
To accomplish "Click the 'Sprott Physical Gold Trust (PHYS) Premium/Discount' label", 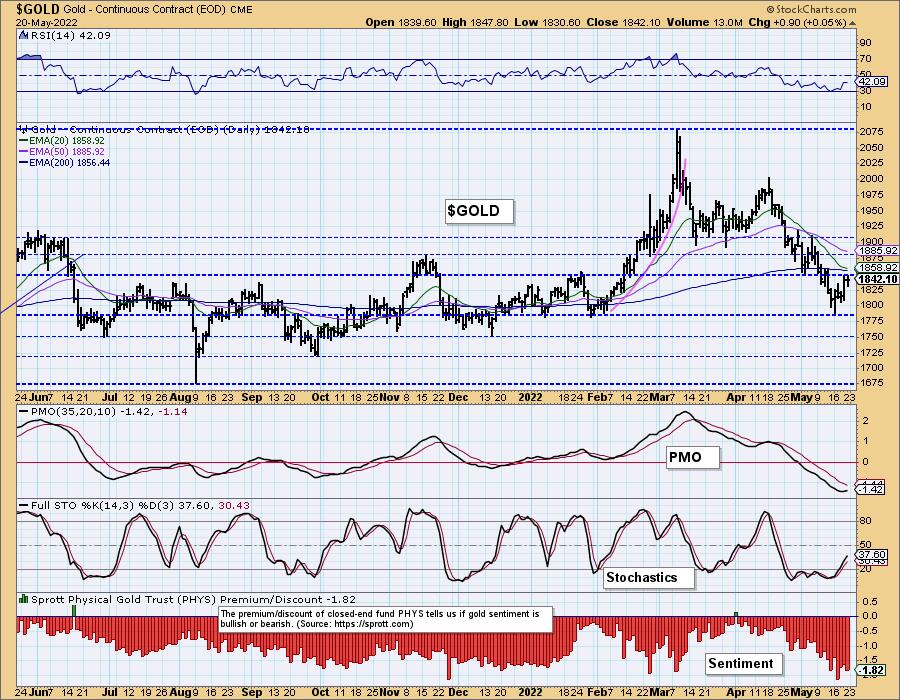I will click(177, 599).
